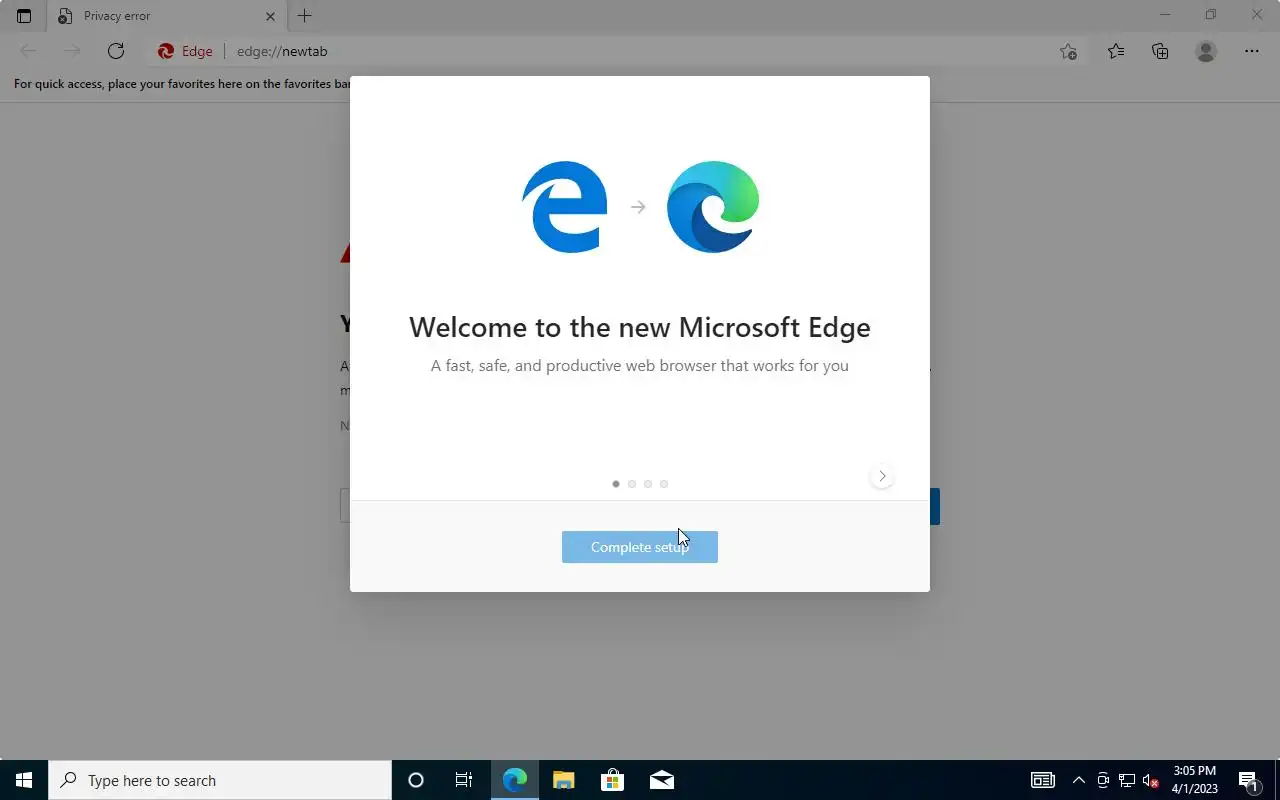Viewport: 1280px width, 800px height.
Task: Show hidden system tray icons
Action: (1078, 780)
